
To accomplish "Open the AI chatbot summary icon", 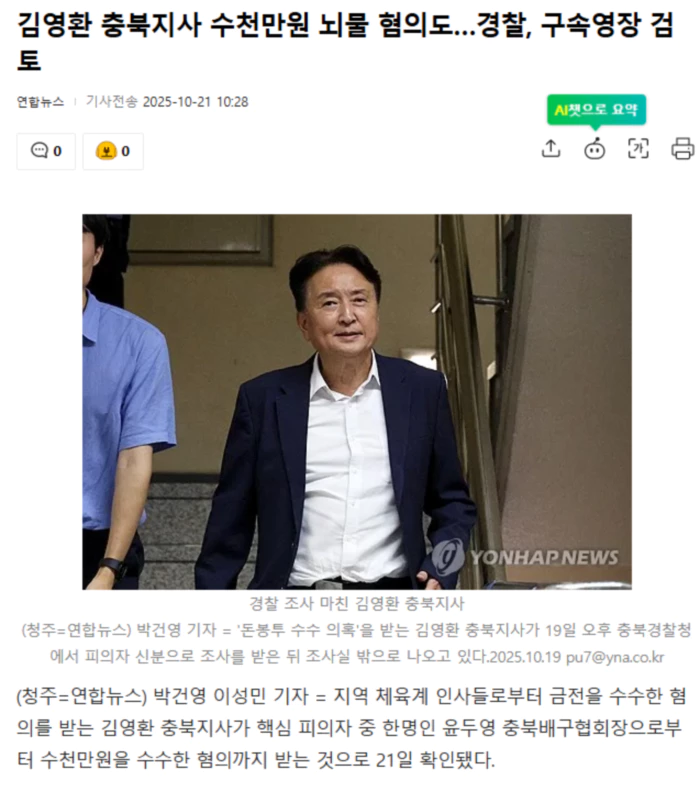I will click(594, 149).
